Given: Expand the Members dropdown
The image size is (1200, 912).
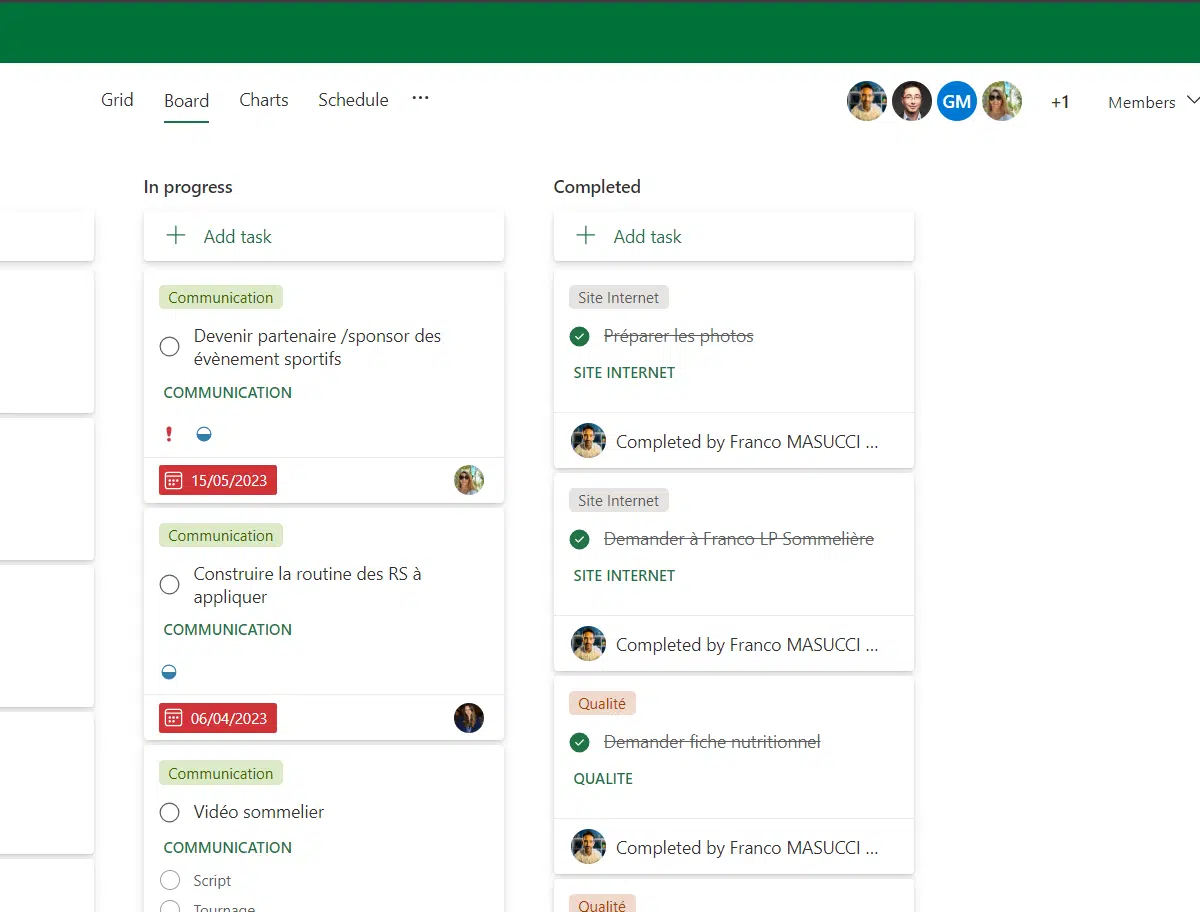Looking at the screenshot, I should pos(1191,101).
